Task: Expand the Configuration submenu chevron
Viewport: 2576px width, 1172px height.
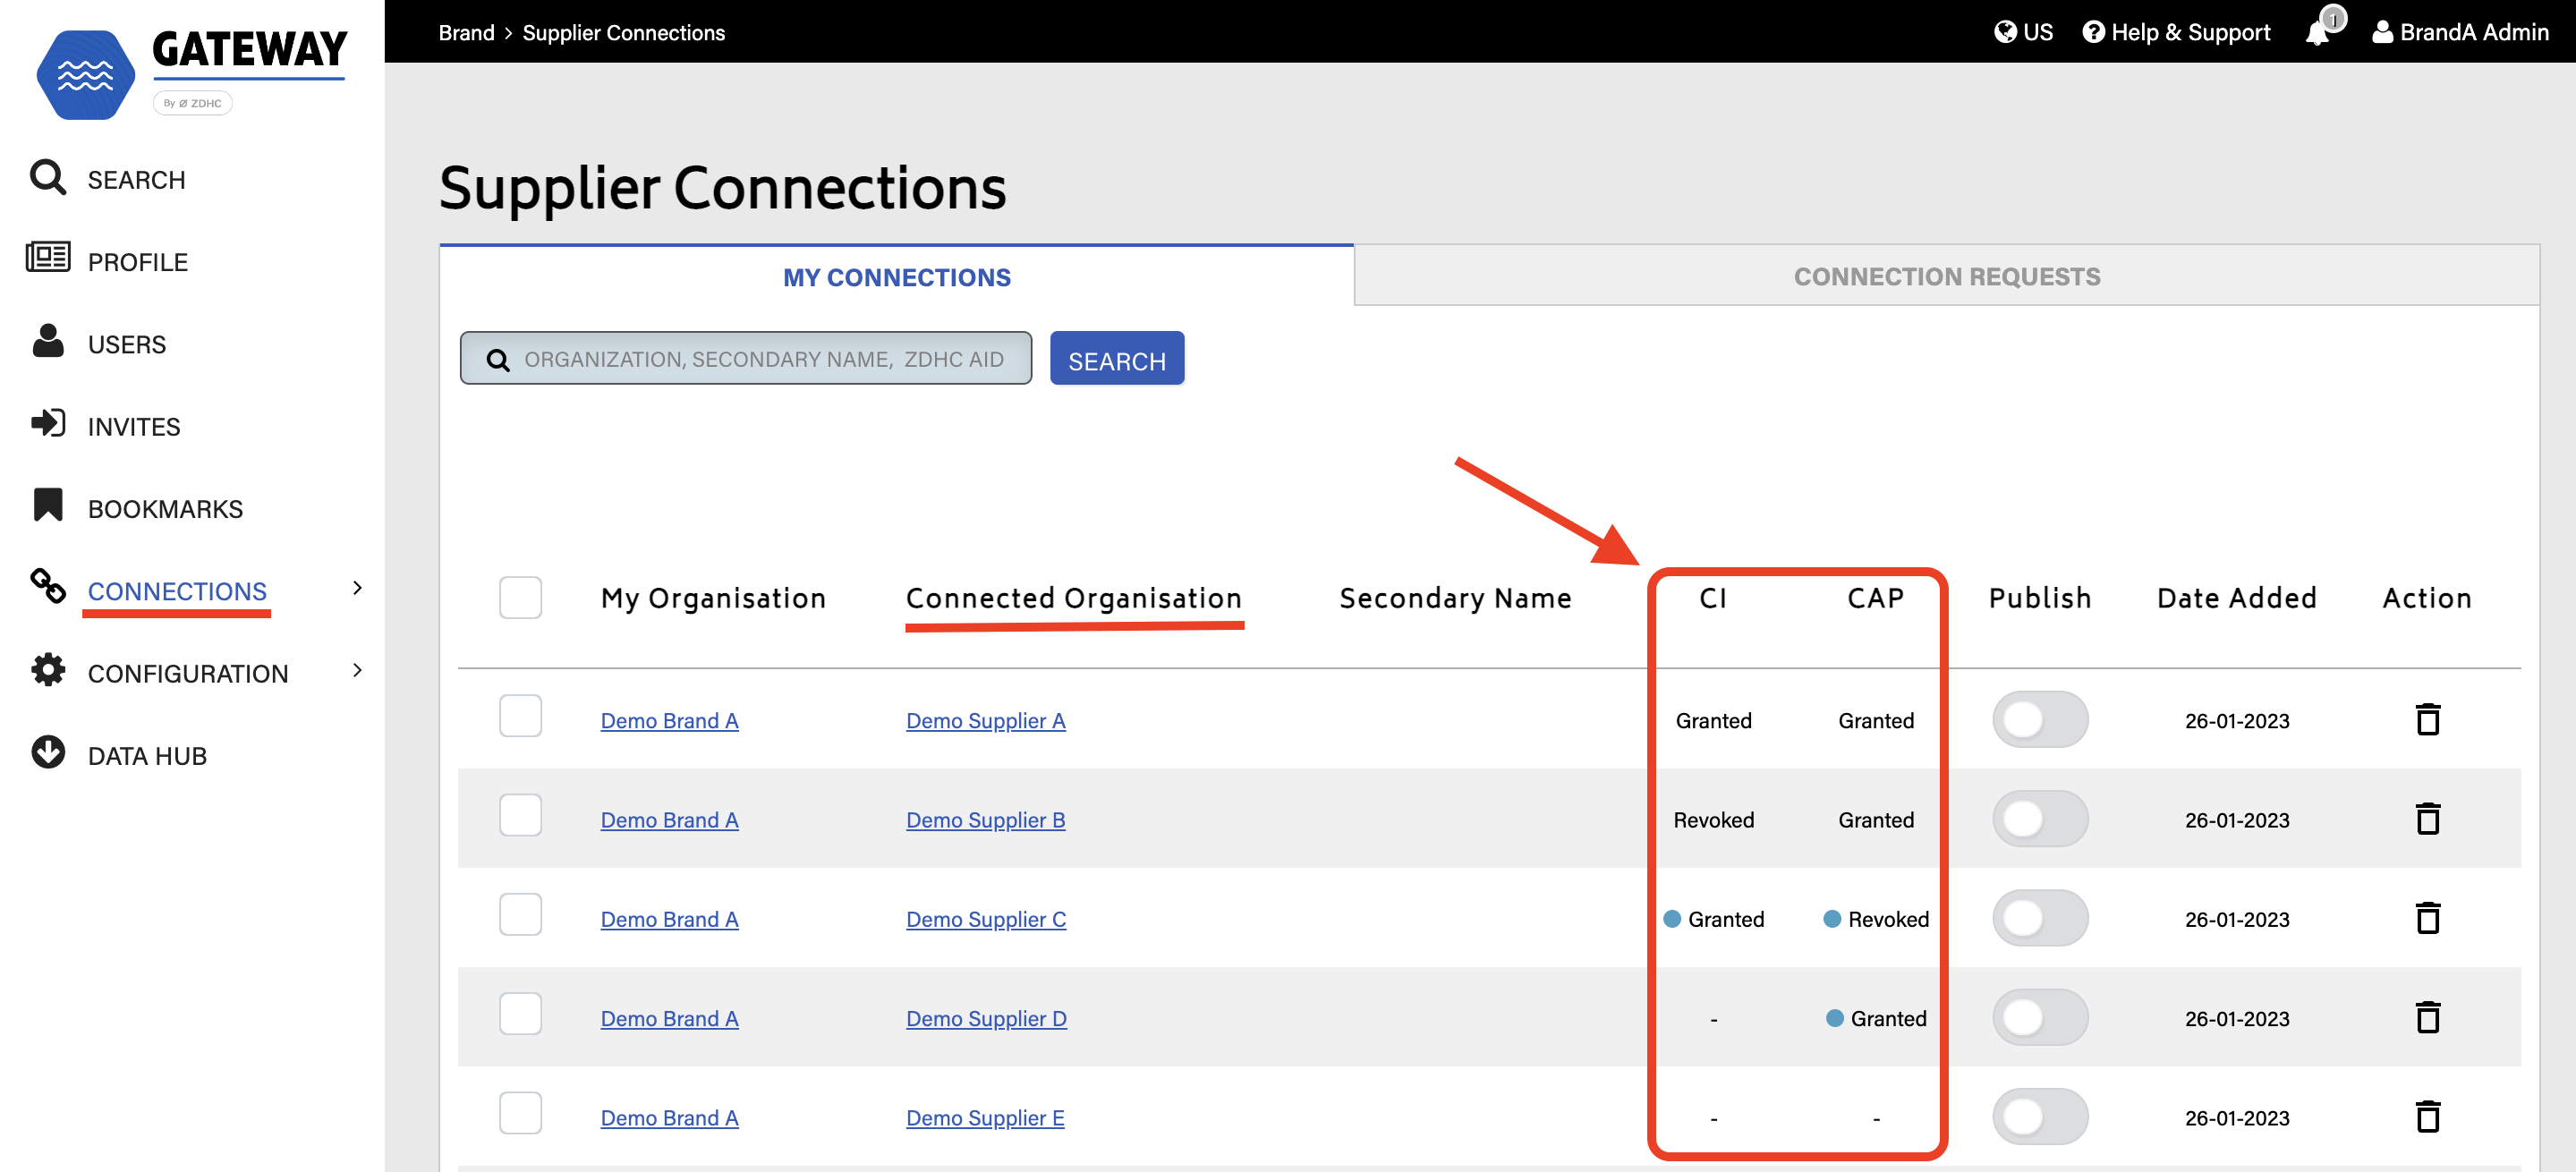Action: pyautogui.click(x=357, y=670)
